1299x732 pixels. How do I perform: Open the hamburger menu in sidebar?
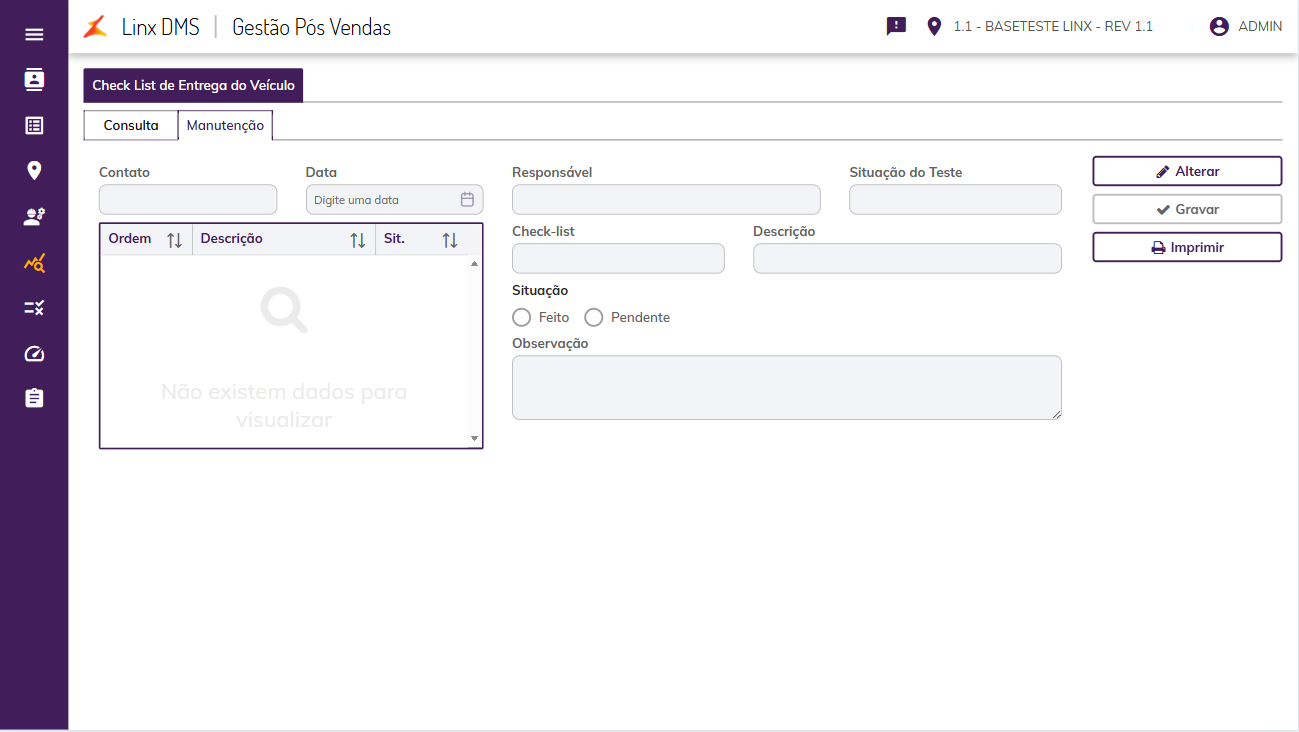(x=34, y=35)
